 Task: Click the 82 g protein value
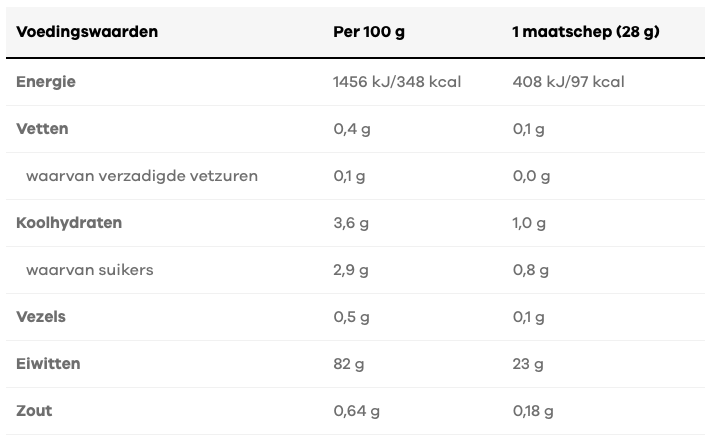point(349,364)
